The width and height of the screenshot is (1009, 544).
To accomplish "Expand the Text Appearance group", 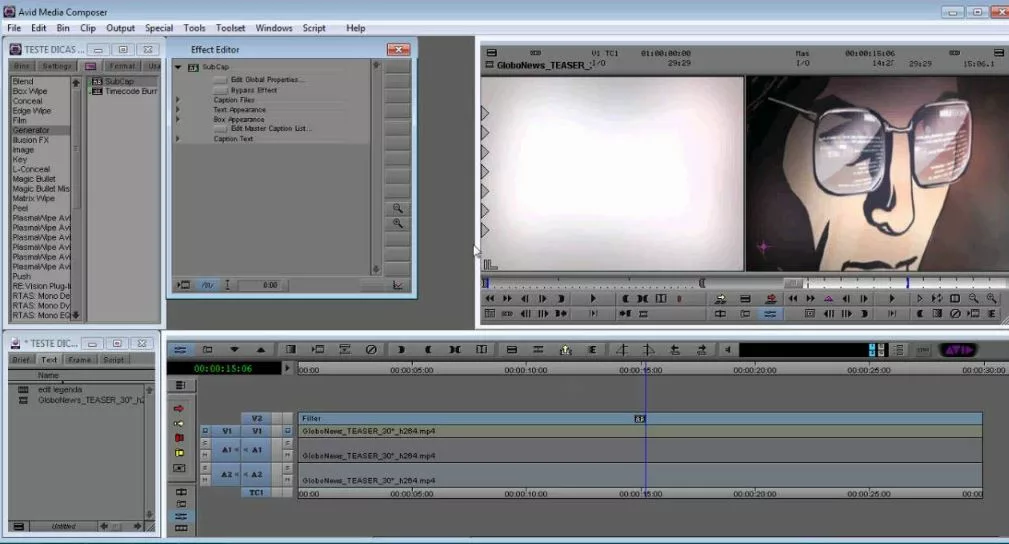I will tap(178, 109).
